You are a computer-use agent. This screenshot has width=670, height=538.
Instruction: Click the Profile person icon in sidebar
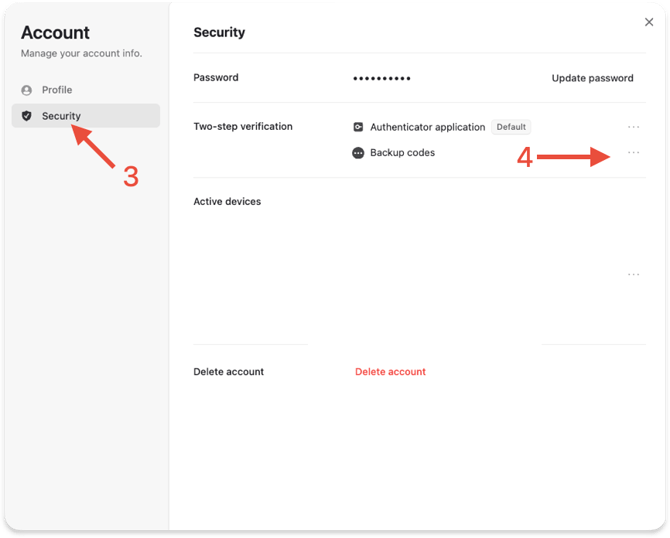tap(27, 90)
